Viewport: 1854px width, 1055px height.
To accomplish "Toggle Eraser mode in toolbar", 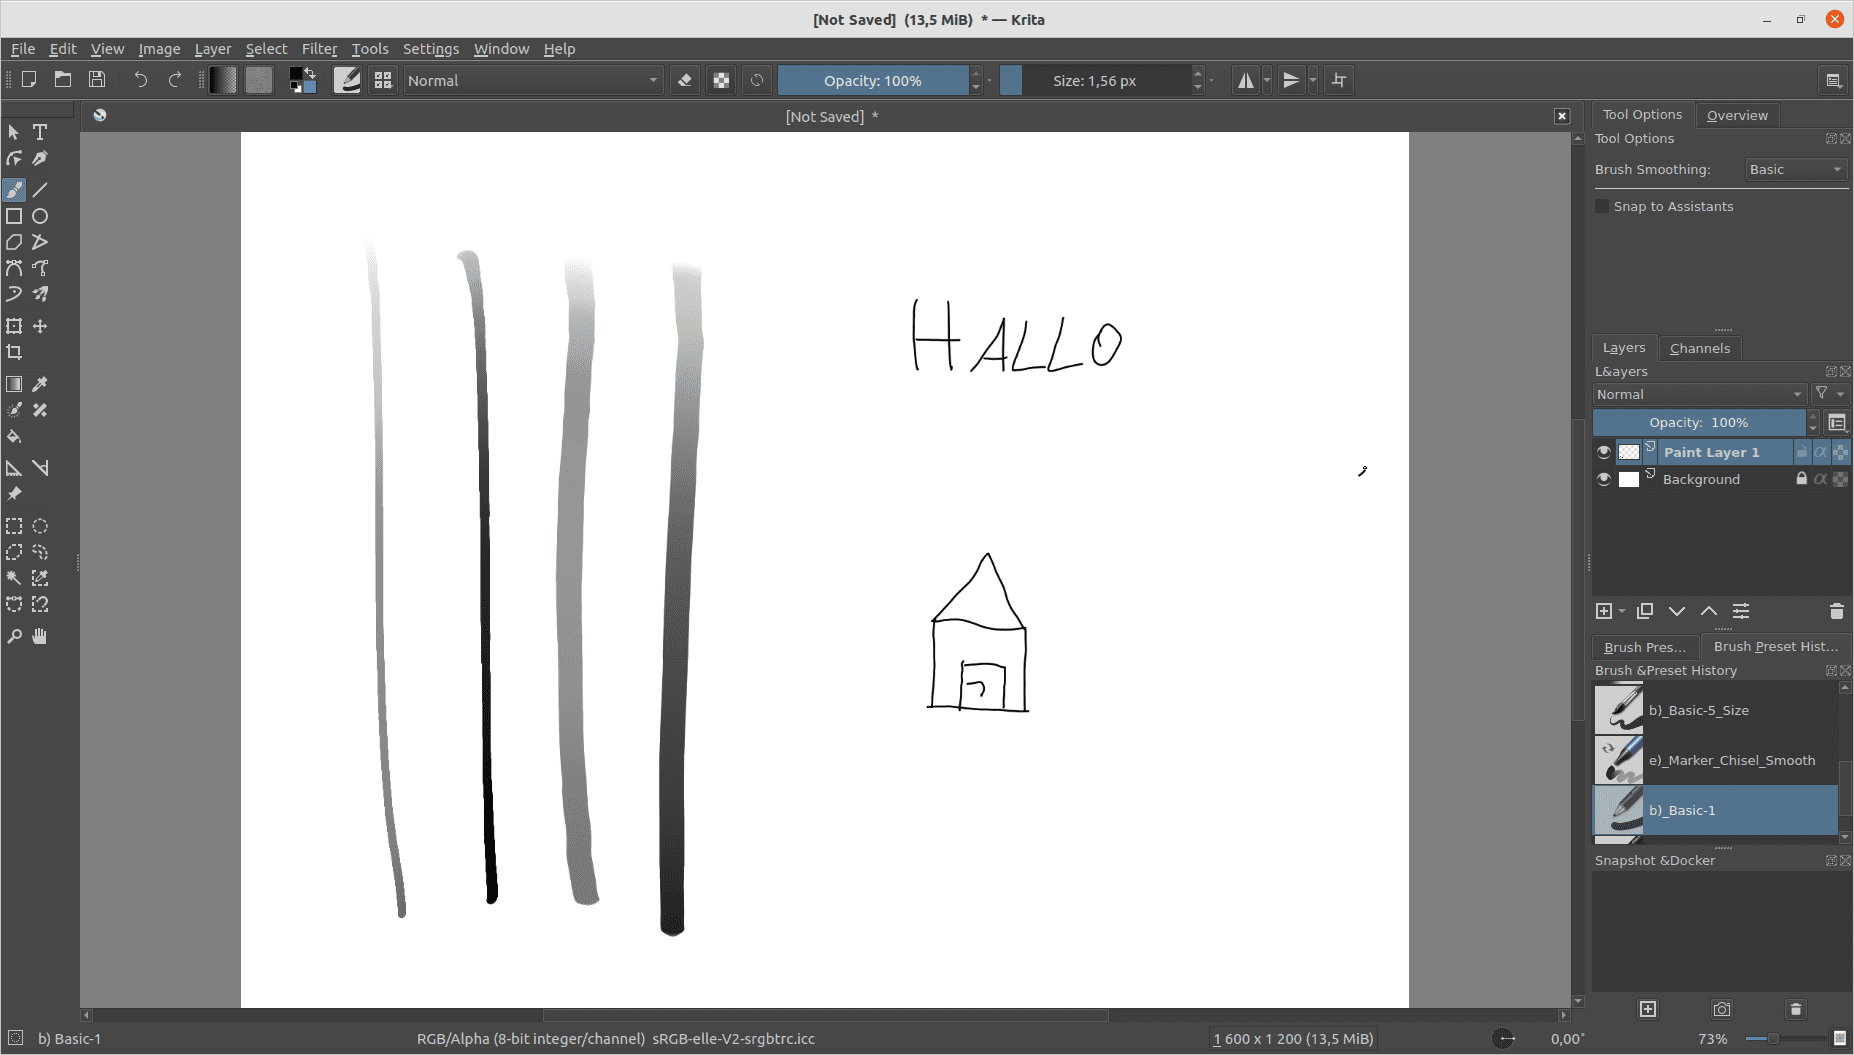I will [x=685, y=81].
